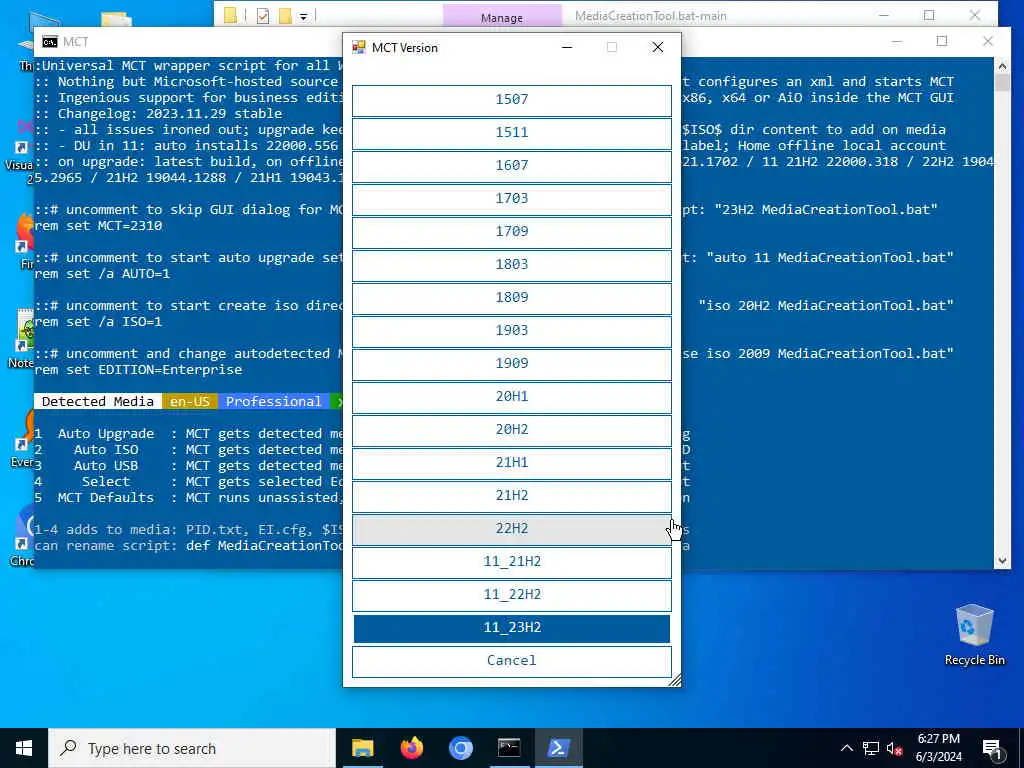Switch to Command Prompt taskbar icon

[x=509, y=748]
